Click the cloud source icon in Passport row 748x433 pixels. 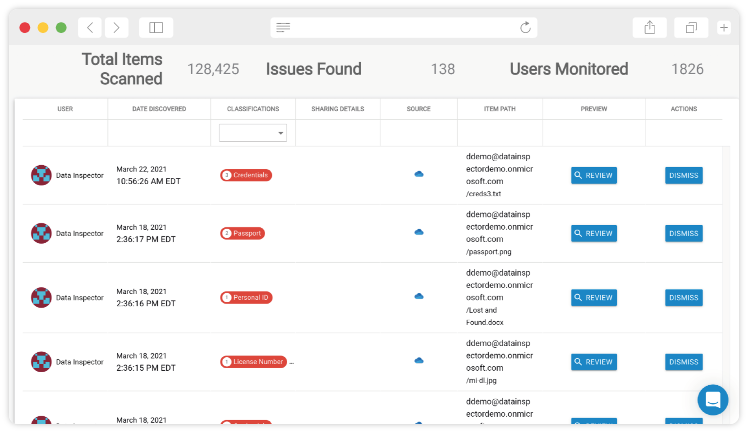click(x=419, y=233)
